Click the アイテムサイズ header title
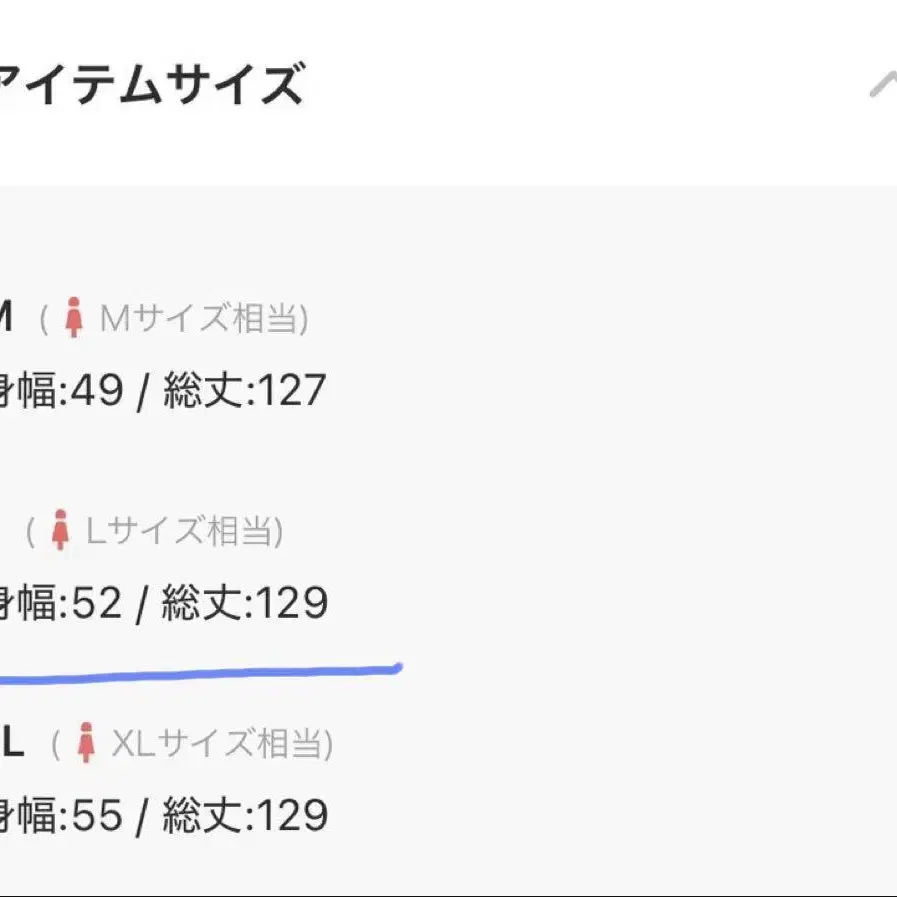This screenshot has height=897, width=897. [150, 84]
